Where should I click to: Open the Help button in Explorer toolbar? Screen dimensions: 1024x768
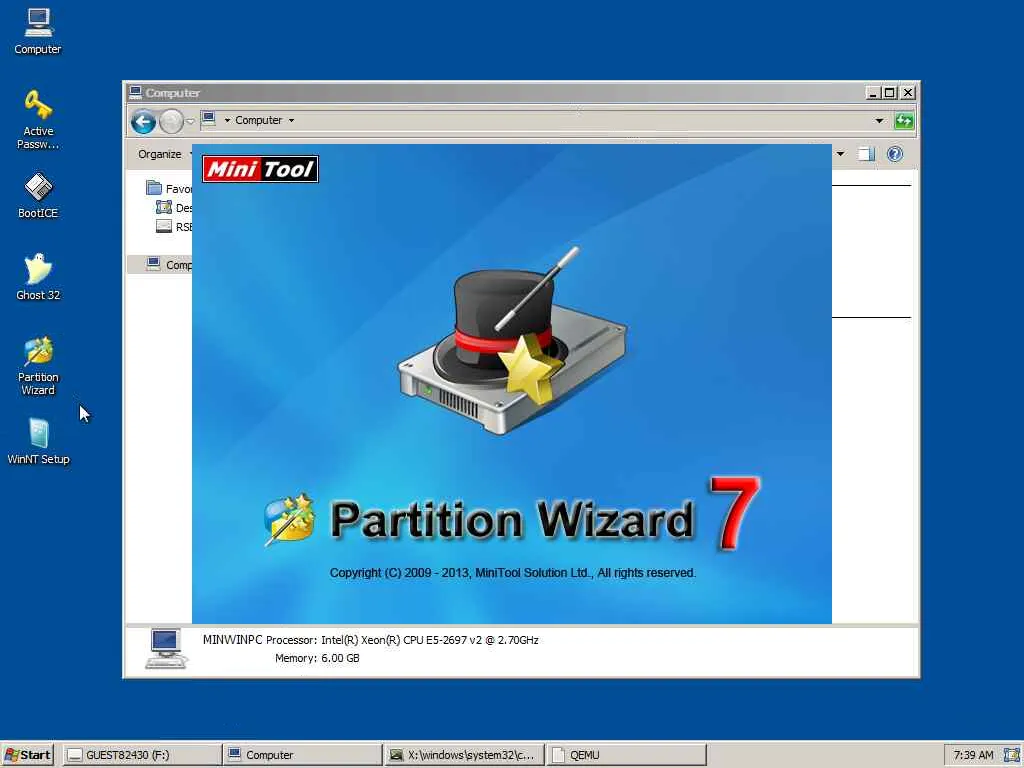coord(895,154)
